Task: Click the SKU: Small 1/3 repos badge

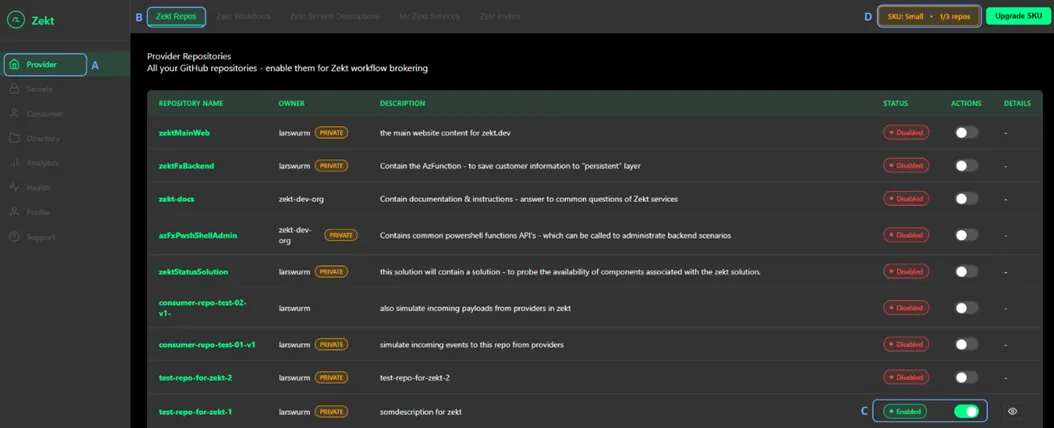Action: click(929, 17)
